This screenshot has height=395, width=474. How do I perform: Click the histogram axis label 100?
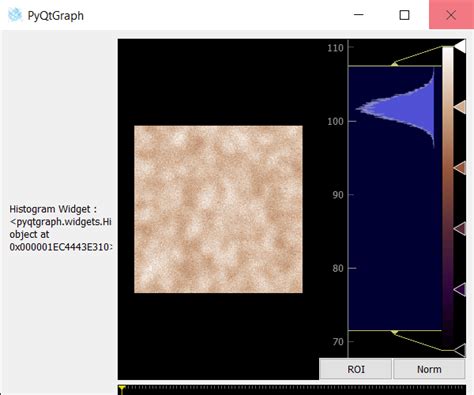coord(335,121)
